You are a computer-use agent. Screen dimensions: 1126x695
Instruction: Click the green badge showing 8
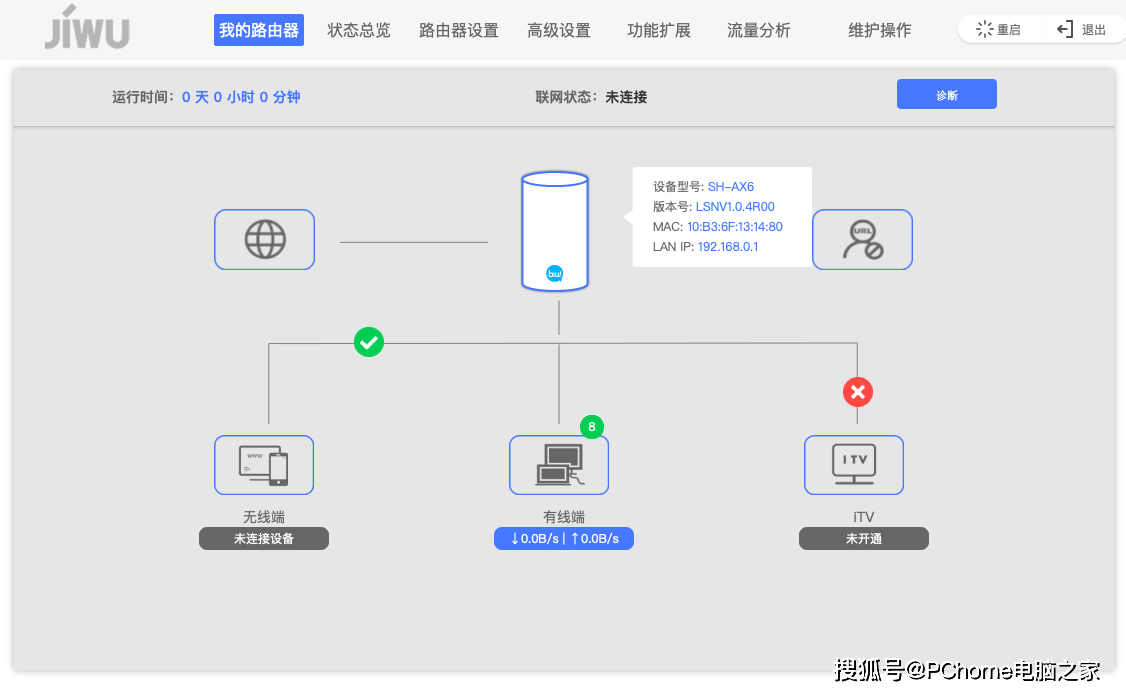point(592,427)
